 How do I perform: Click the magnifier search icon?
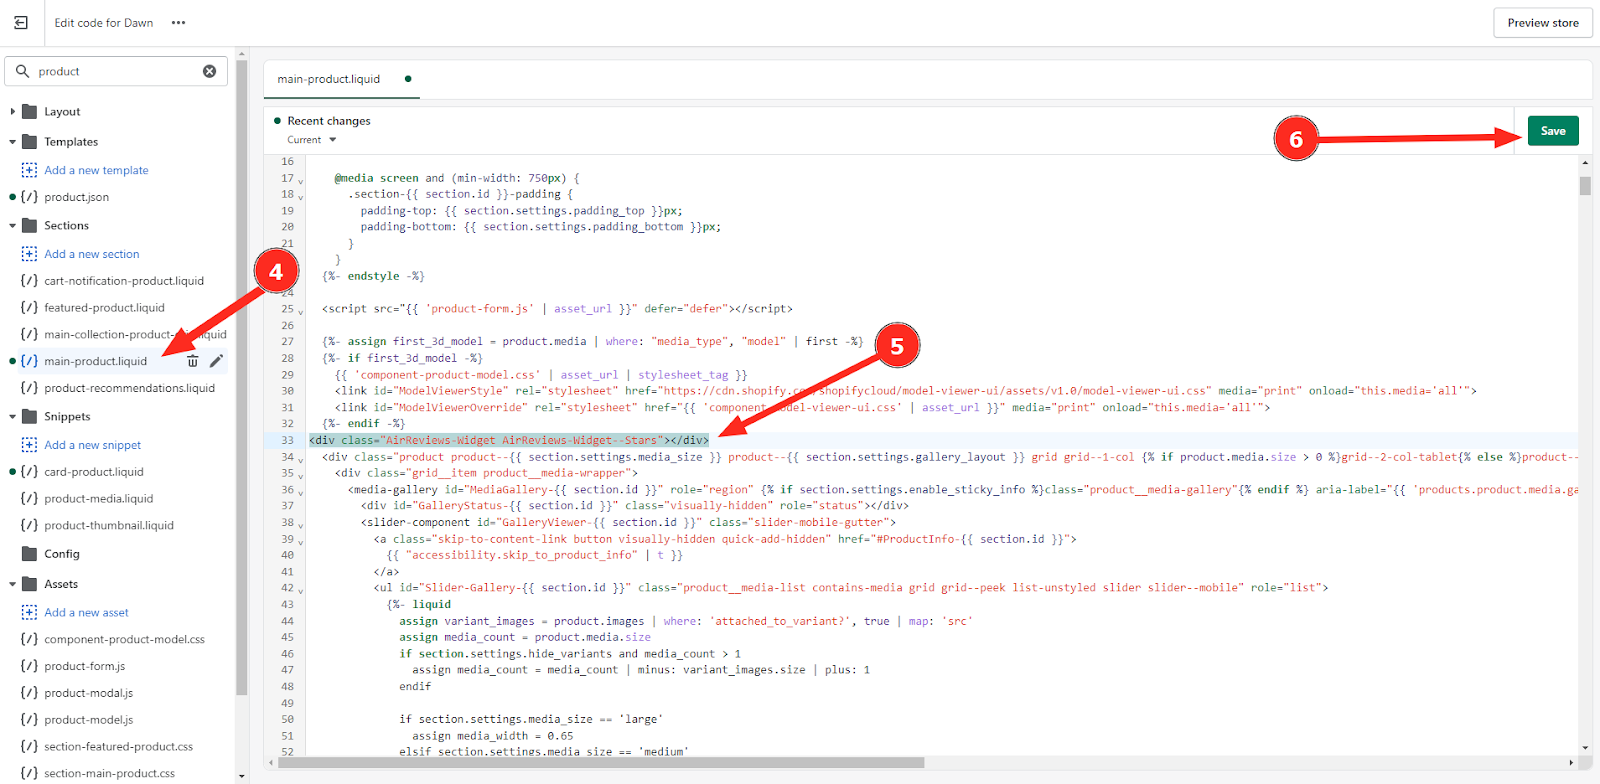tap(22, 71)
